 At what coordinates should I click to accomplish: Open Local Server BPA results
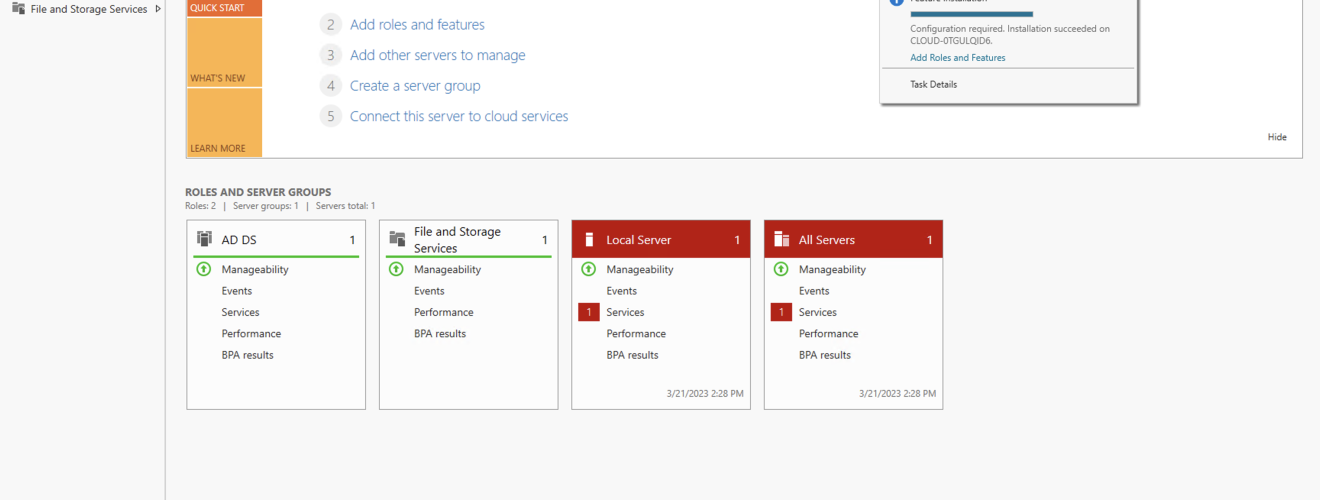click(x=632, y=355)
